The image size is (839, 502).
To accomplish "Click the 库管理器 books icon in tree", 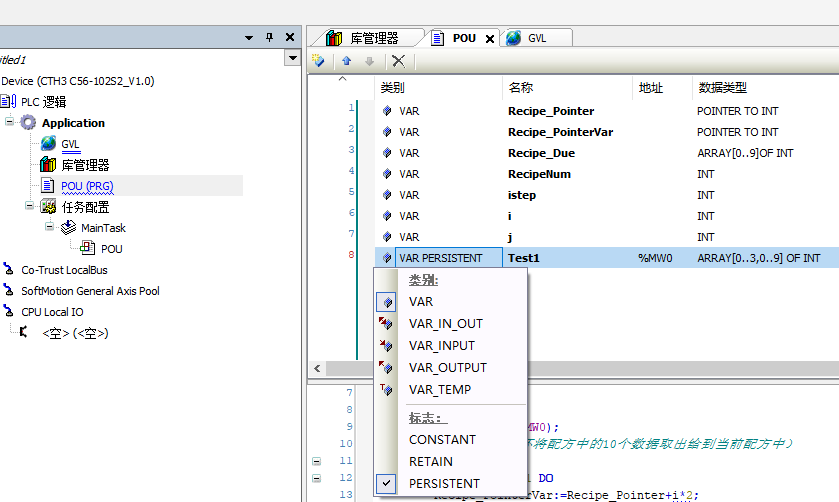I will click(48, 164).
